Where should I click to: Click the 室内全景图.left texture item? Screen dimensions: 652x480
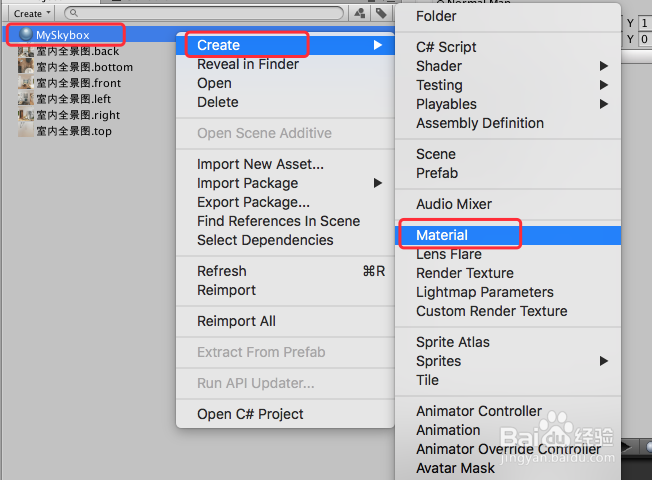65,99
